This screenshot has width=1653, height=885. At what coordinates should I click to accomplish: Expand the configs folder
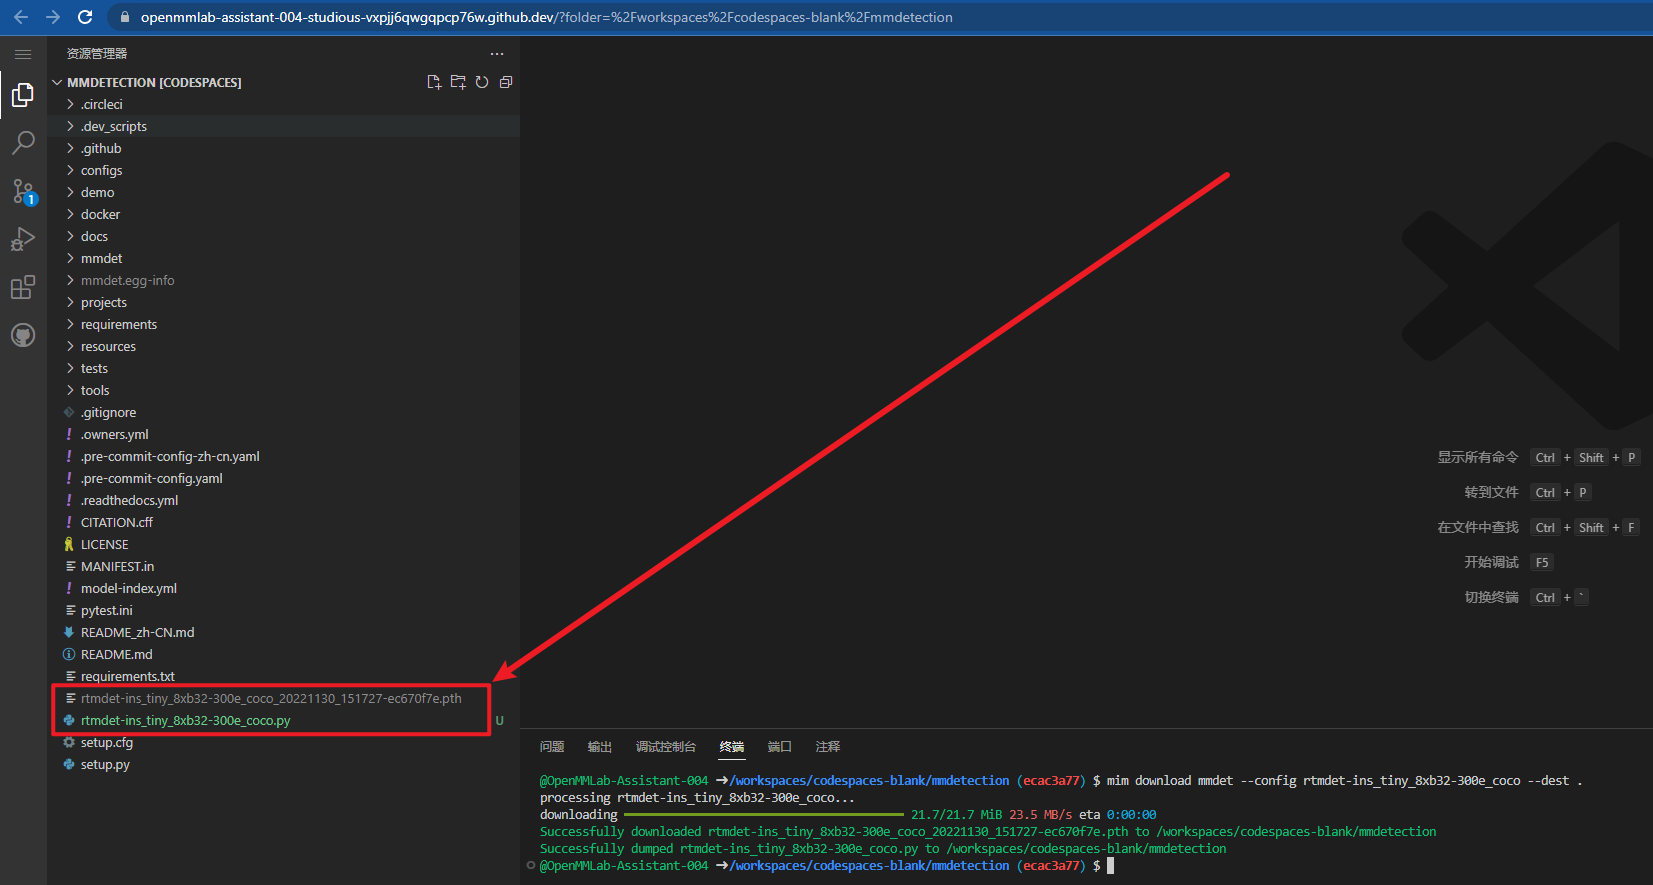click(101, 170)
